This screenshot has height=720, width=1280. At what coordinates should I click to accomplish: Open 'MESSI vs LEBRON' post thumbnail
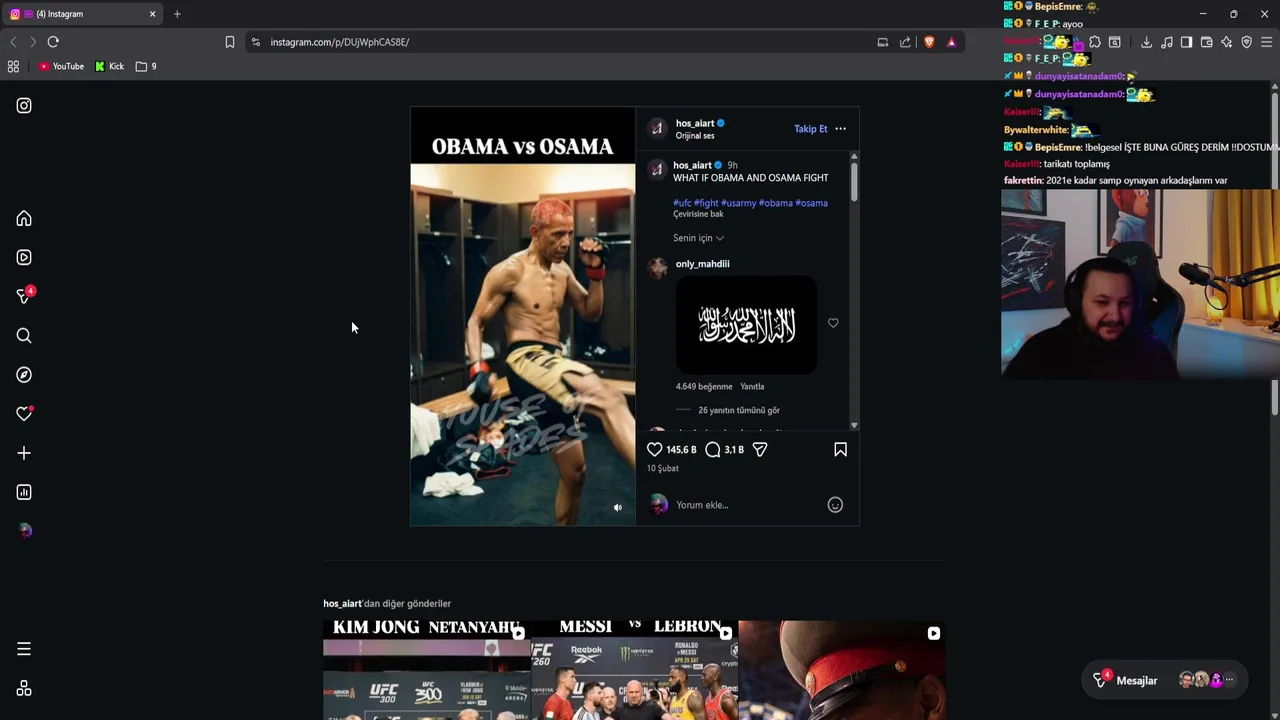[x=635, y=670]
